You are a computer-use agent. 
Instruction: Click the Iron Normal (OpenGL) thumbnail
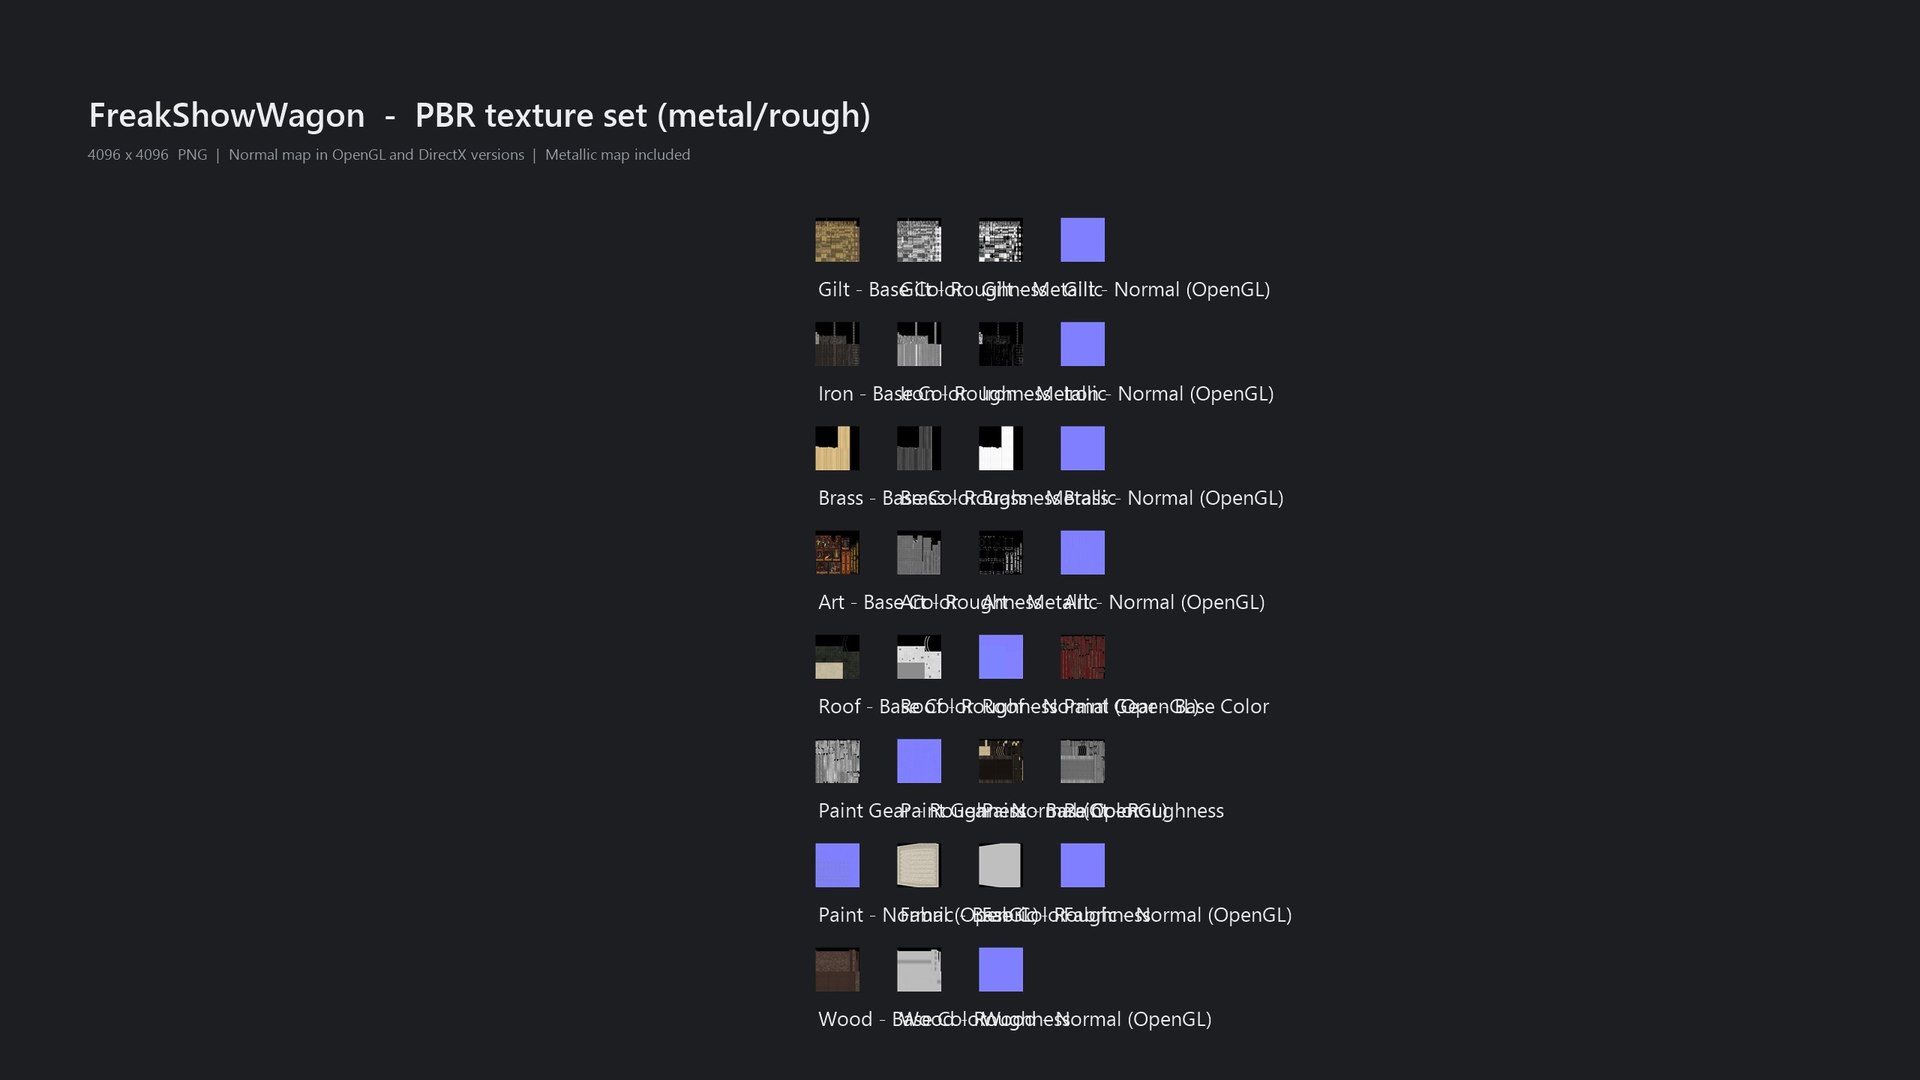tap(1083, 344)
